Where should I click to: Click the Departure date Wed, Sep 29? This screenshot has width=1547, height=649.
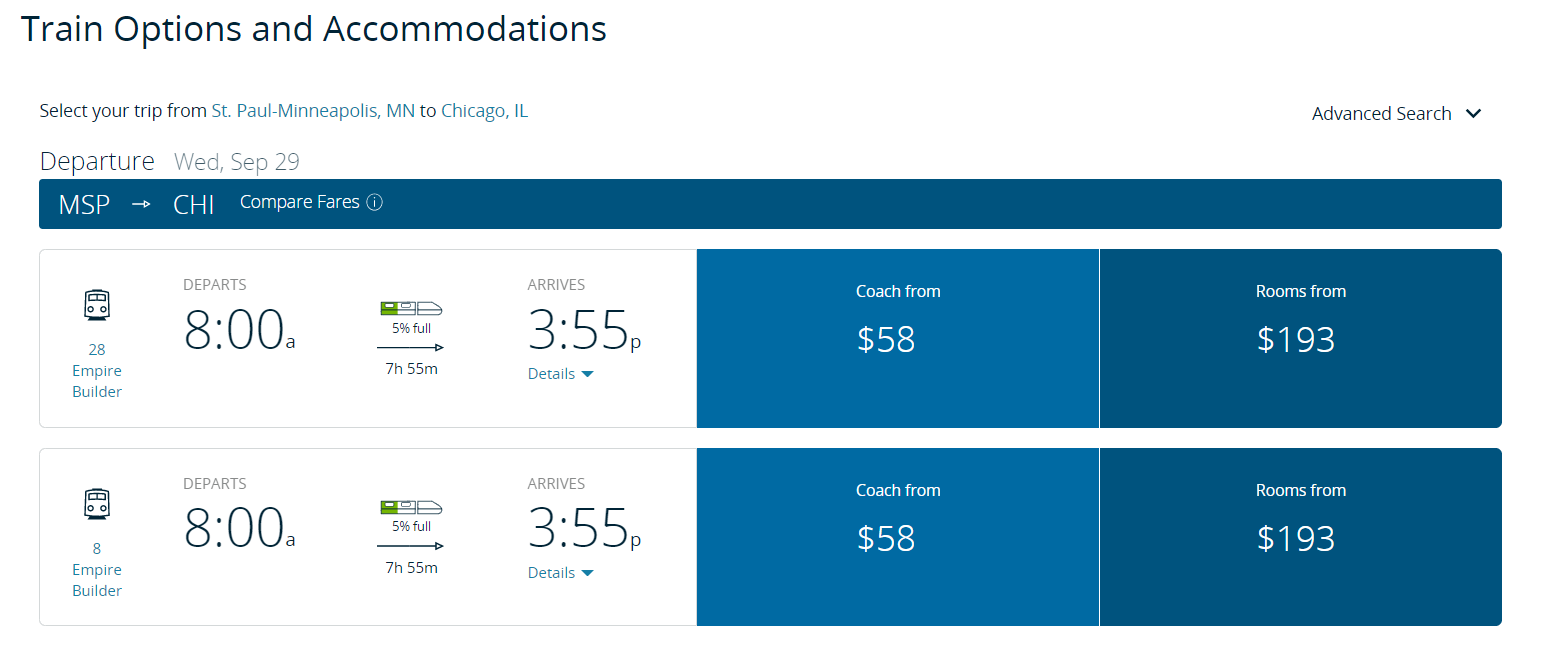click(237, 161)
